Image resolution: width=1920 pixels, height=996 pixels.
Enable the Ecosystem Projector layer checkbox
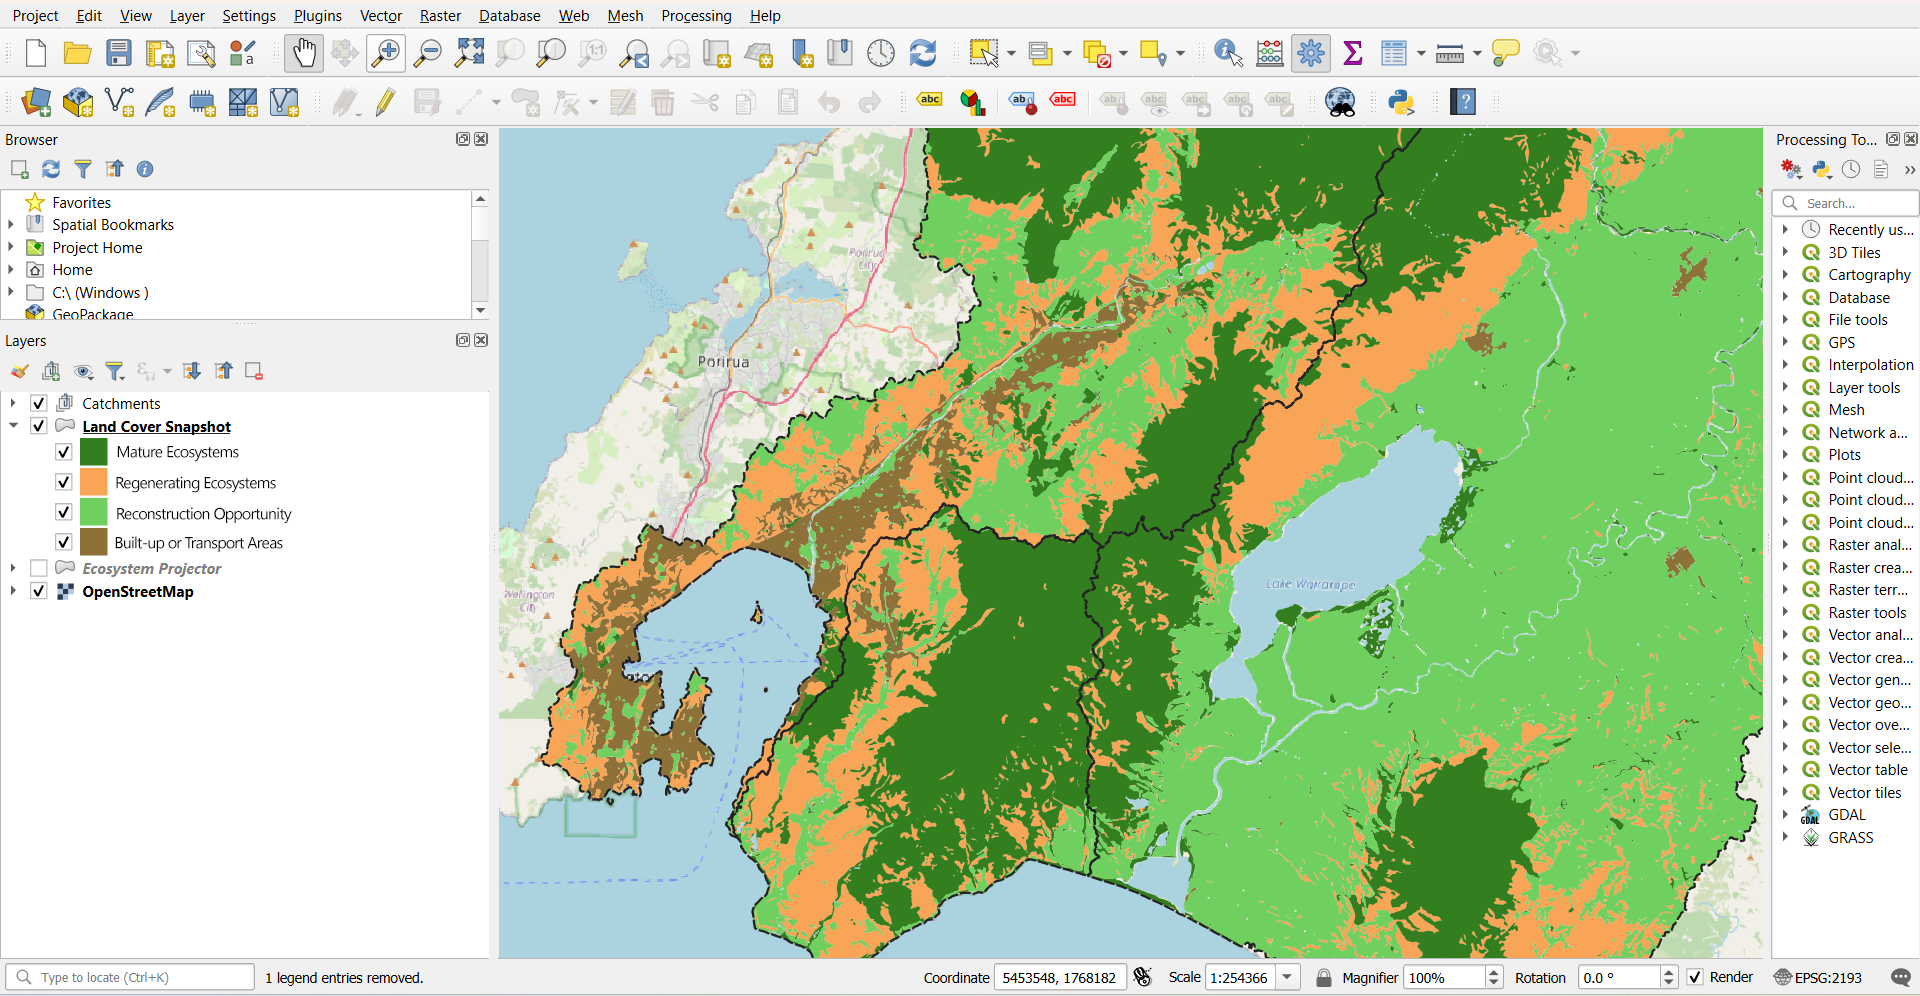39,568
